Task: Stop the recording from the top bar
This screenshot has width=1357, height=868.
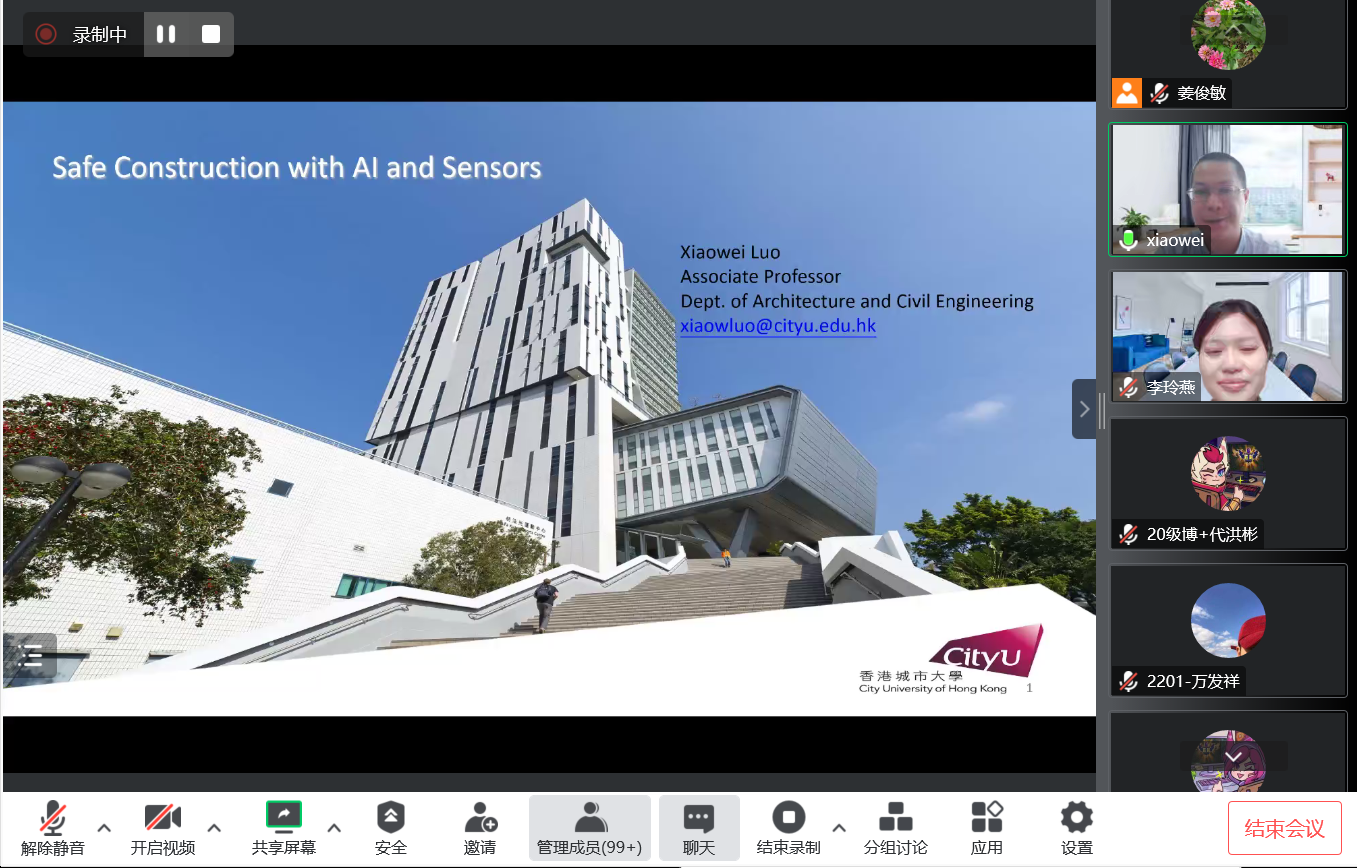Action: point(211,34)
